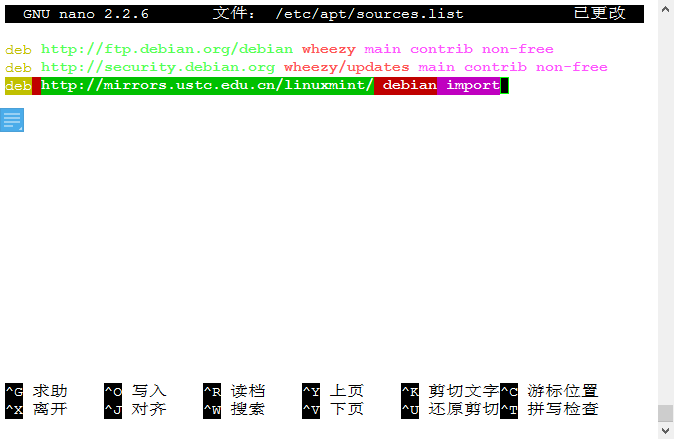
Task: Click the ^J 对齐 justify shortcut
Action: click(x=135, y=409)
